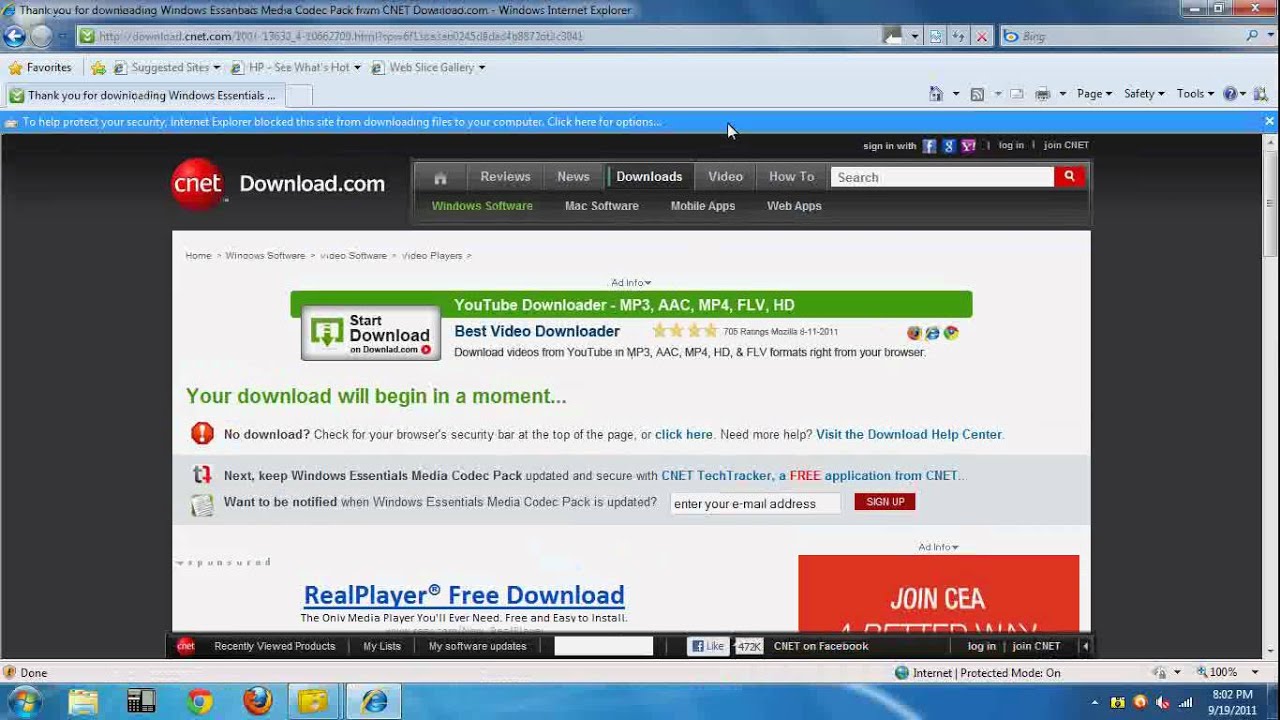Click the e-mail address input field
The image size is (1280, 720).
coord(756,503)
